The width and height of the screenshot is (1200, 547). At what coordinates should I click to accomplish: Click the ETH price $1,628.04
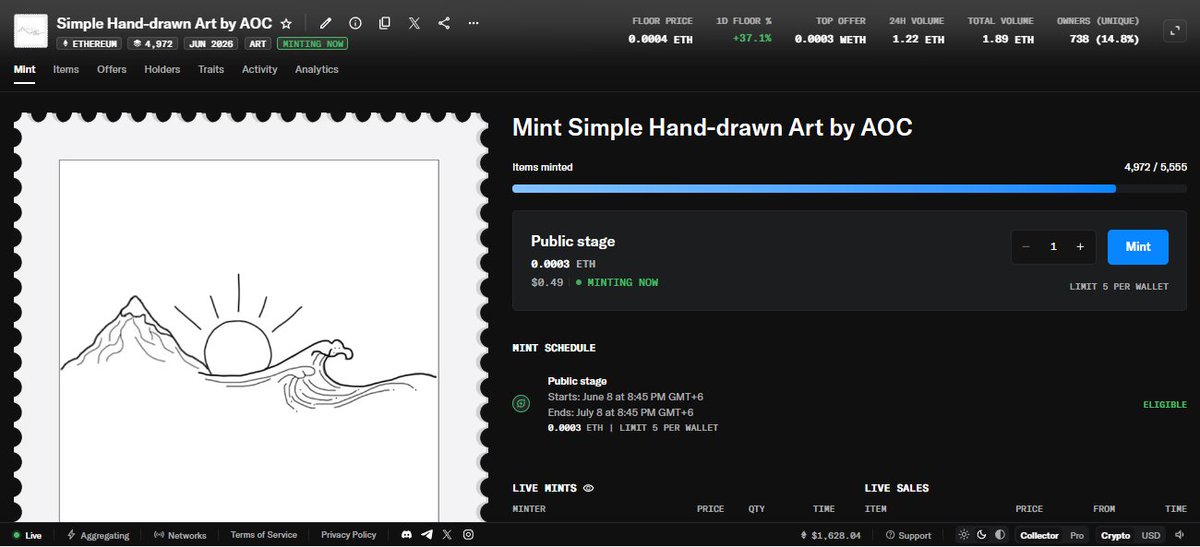click(x=832, y=535)
